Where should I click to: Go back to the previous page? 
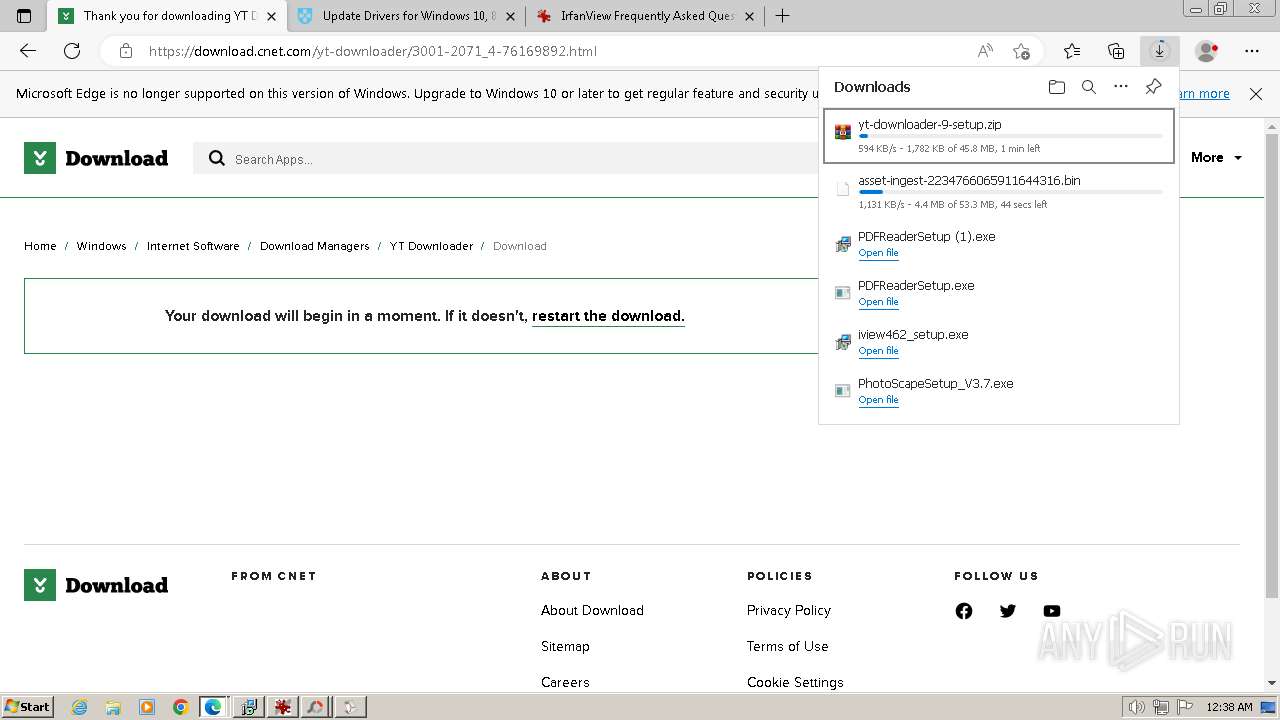click(28, 51)
